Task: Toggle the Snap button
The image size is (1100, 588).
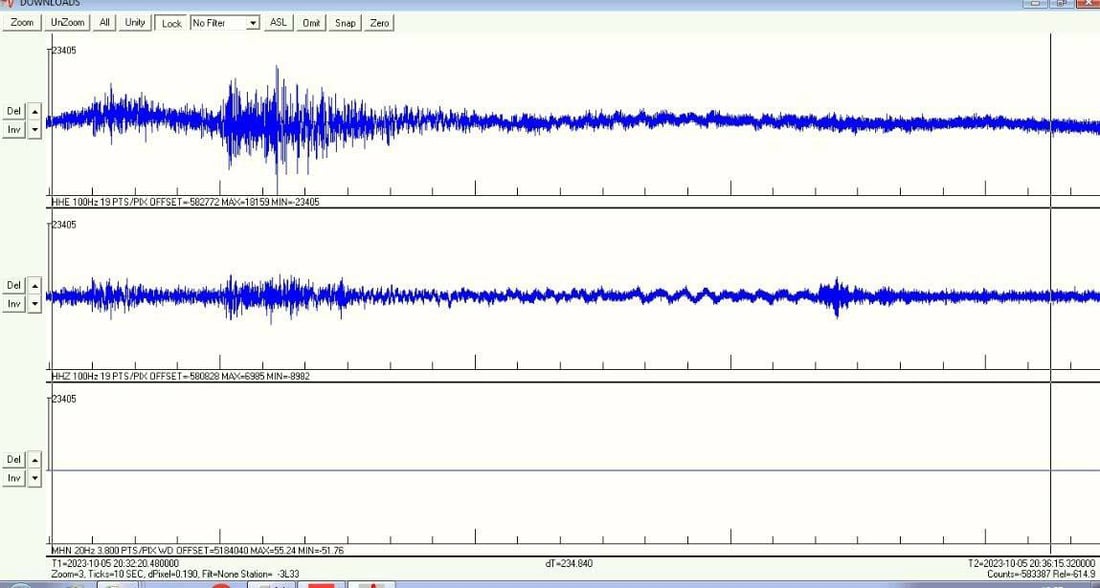Action: [x=345, y=23]
